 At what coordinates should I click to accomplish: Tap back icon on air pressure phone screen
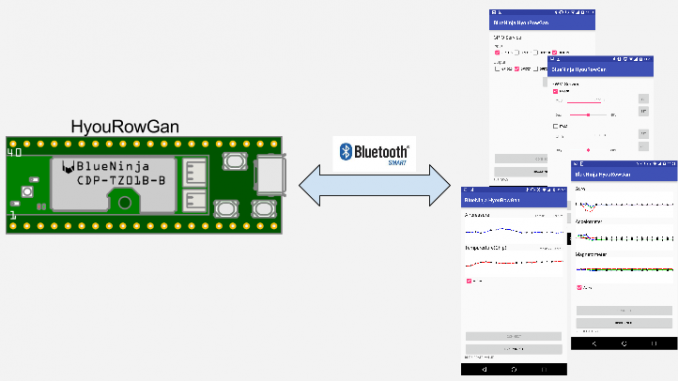click(x=484, y=369)
